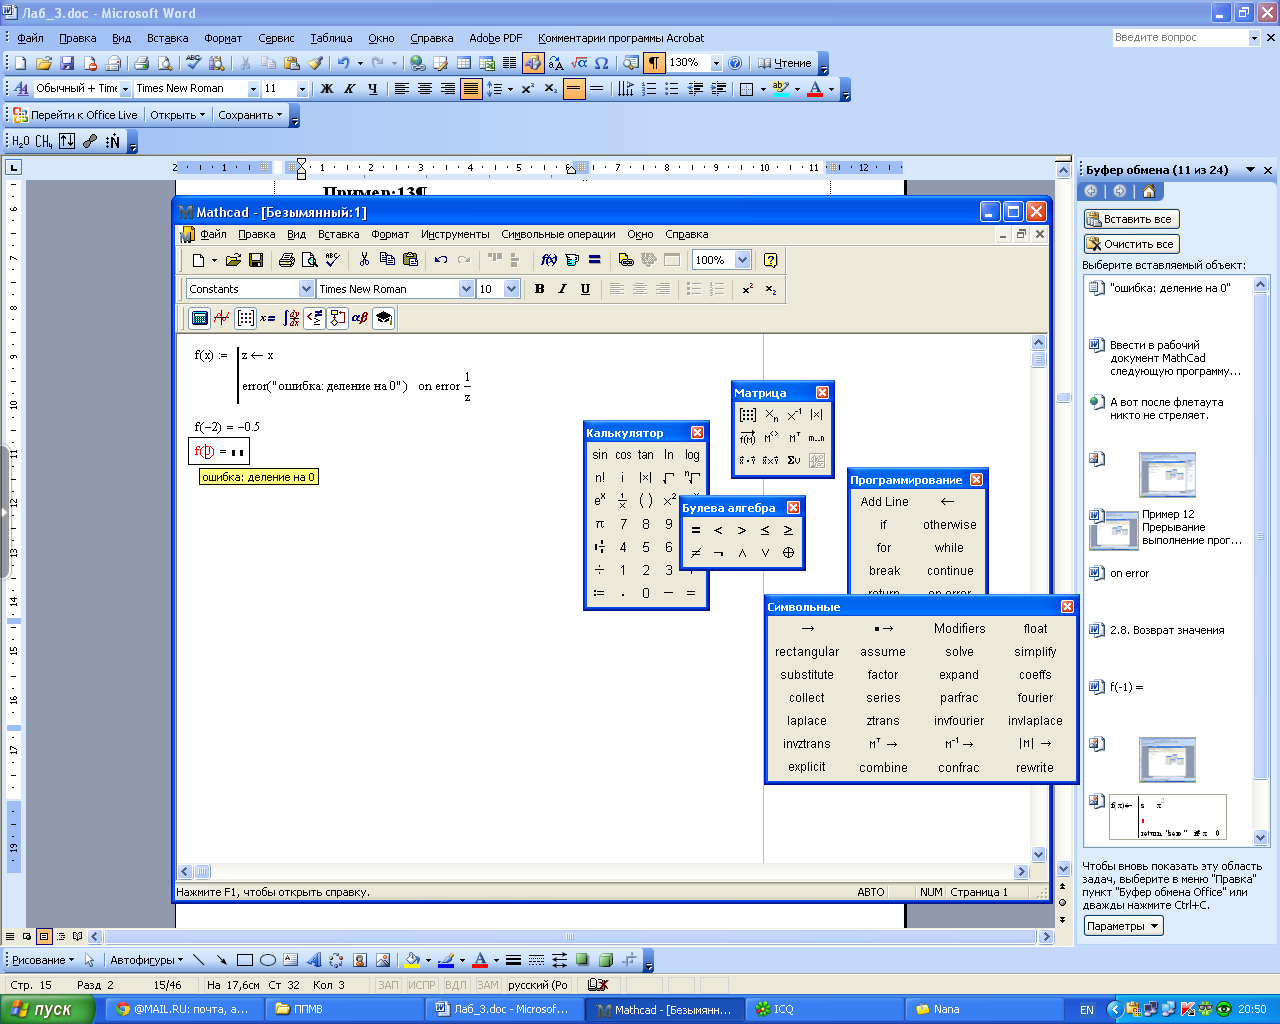The width and height of the screenshot is (1280, 1024).
Task: Open Mathcad Help question mark icon
Action: pos(770,260)
